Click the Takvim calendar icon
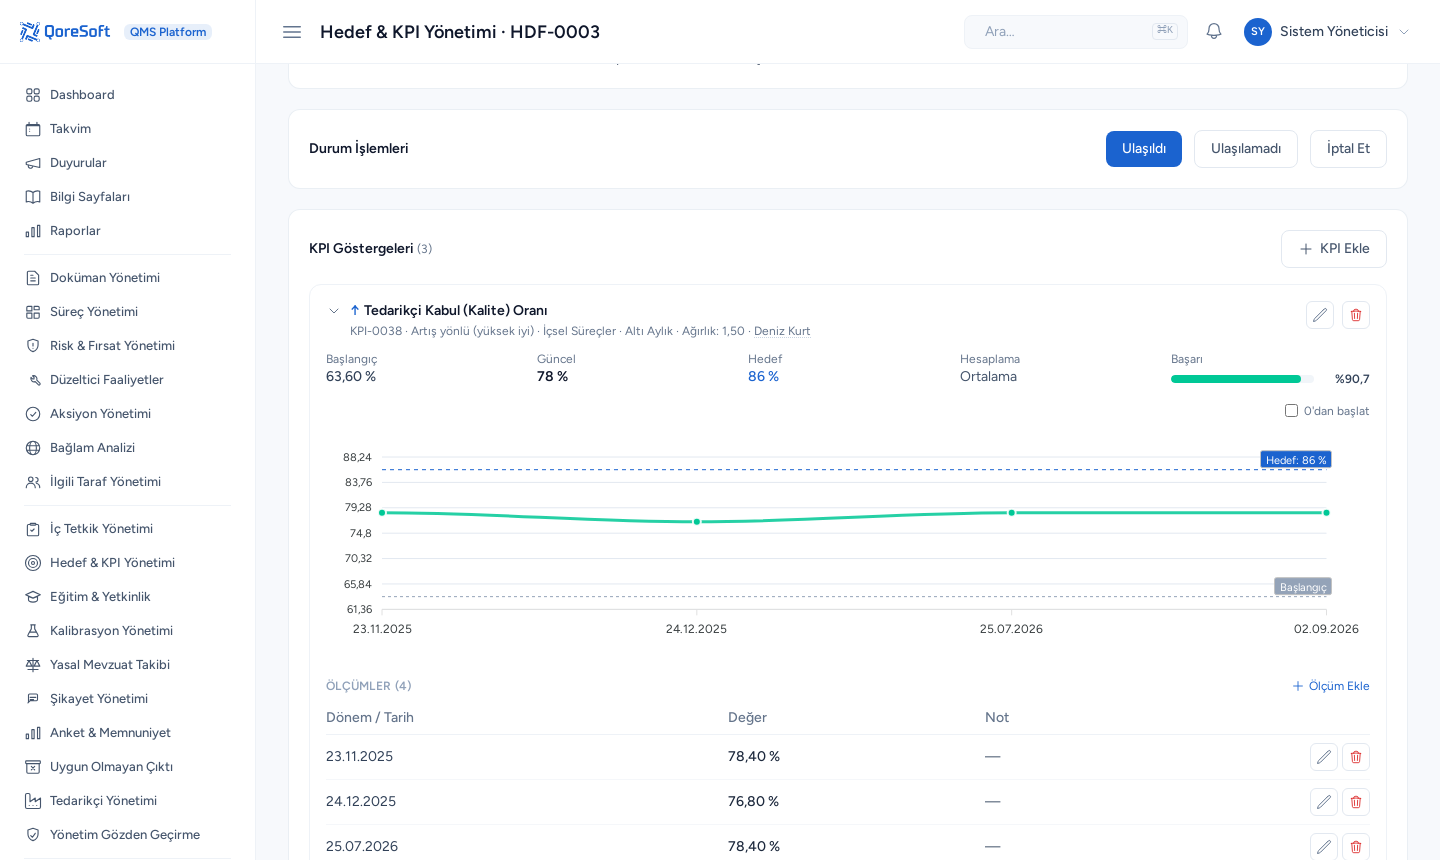The image size is (1440, 860). (x=33, y=129)
